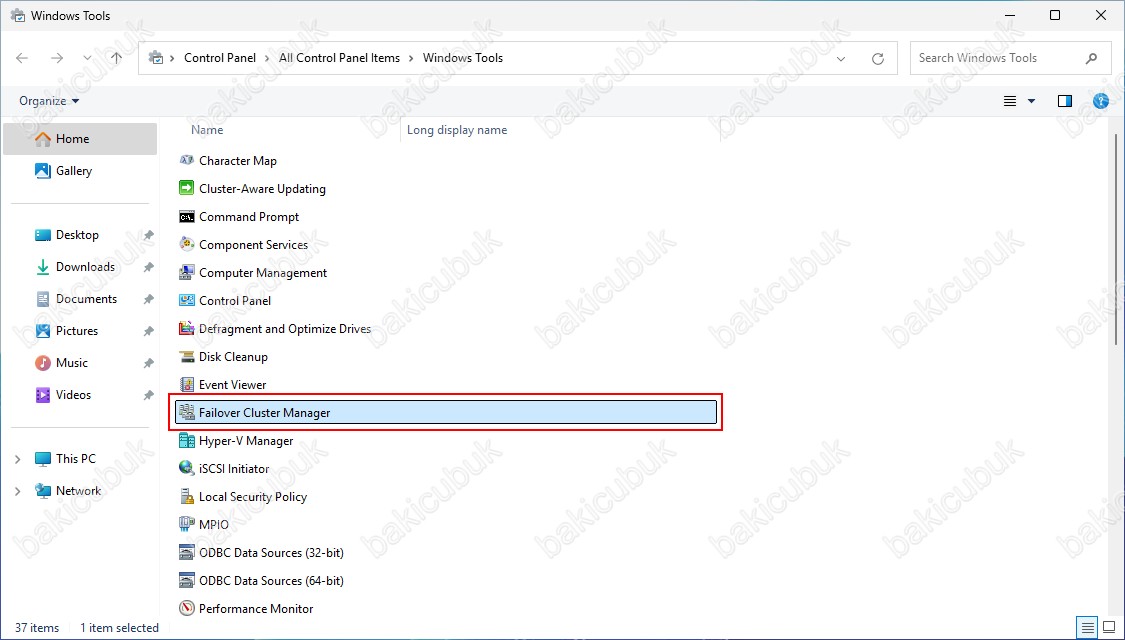Switch to details view in status bar
Image resolution: width=1125 pixels, height=640 pixels.
(x=1086, y=626)
